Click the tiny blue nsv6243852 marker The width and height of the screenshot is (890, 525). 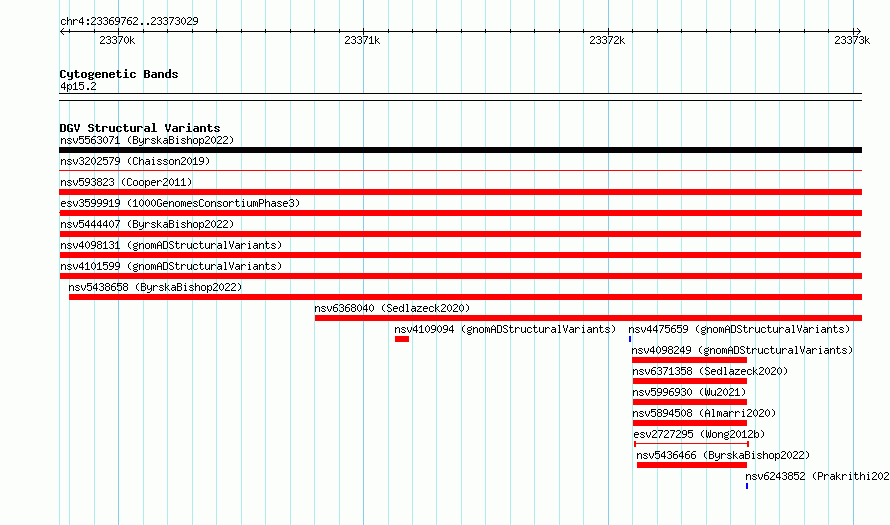pyautogui.click(x=747, y=486)
